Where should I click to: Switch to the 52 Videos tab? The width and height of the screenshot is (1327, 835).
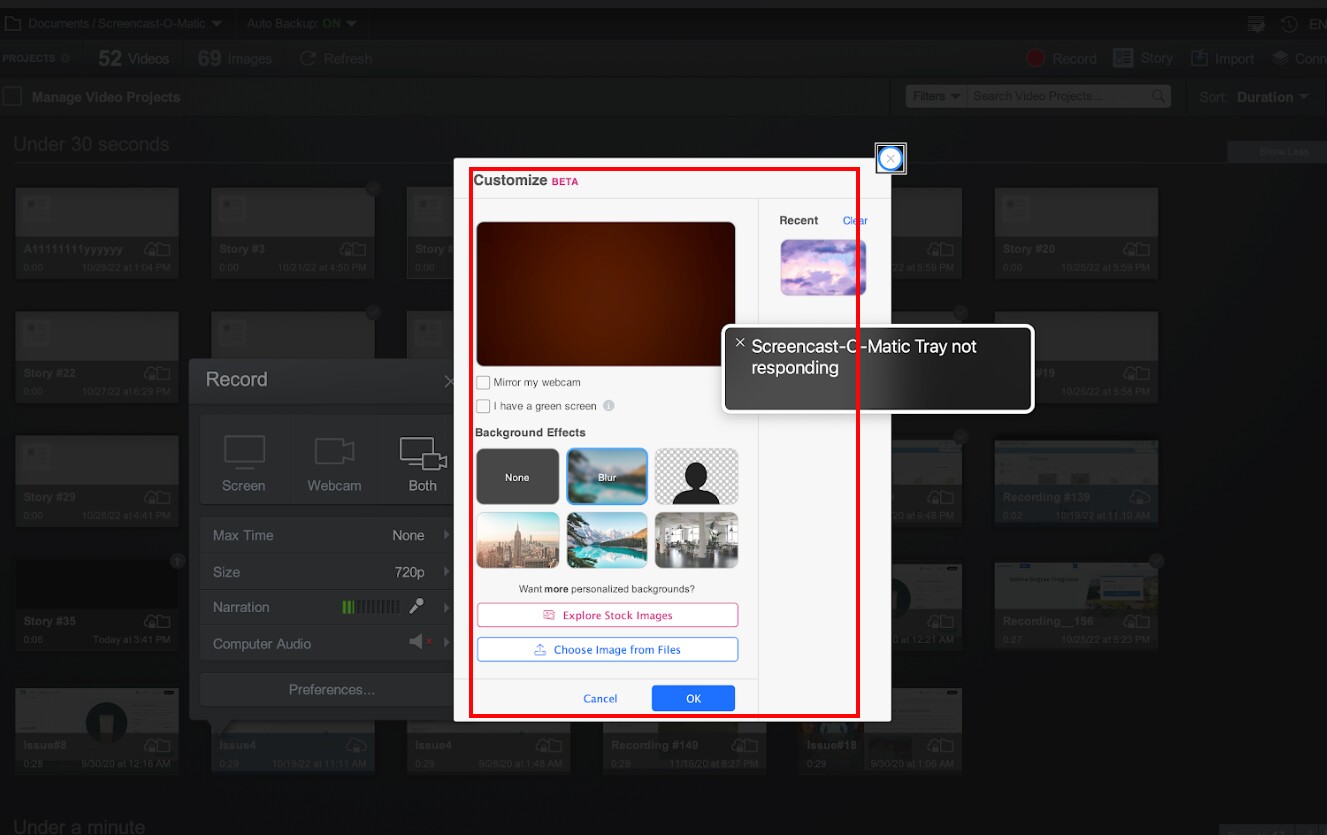[133, 59]
